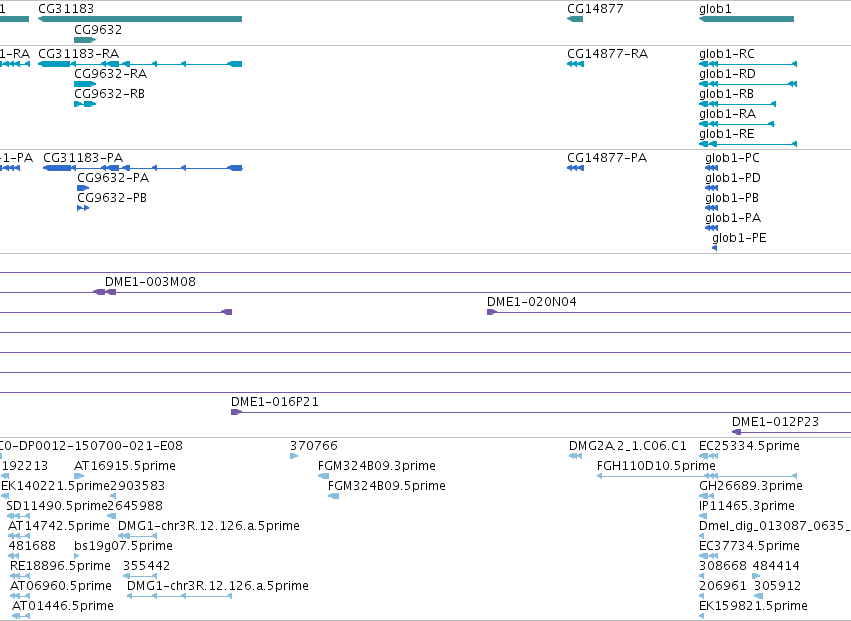
Task: Click EST 192213 label
Action: (x=25, y=466)
